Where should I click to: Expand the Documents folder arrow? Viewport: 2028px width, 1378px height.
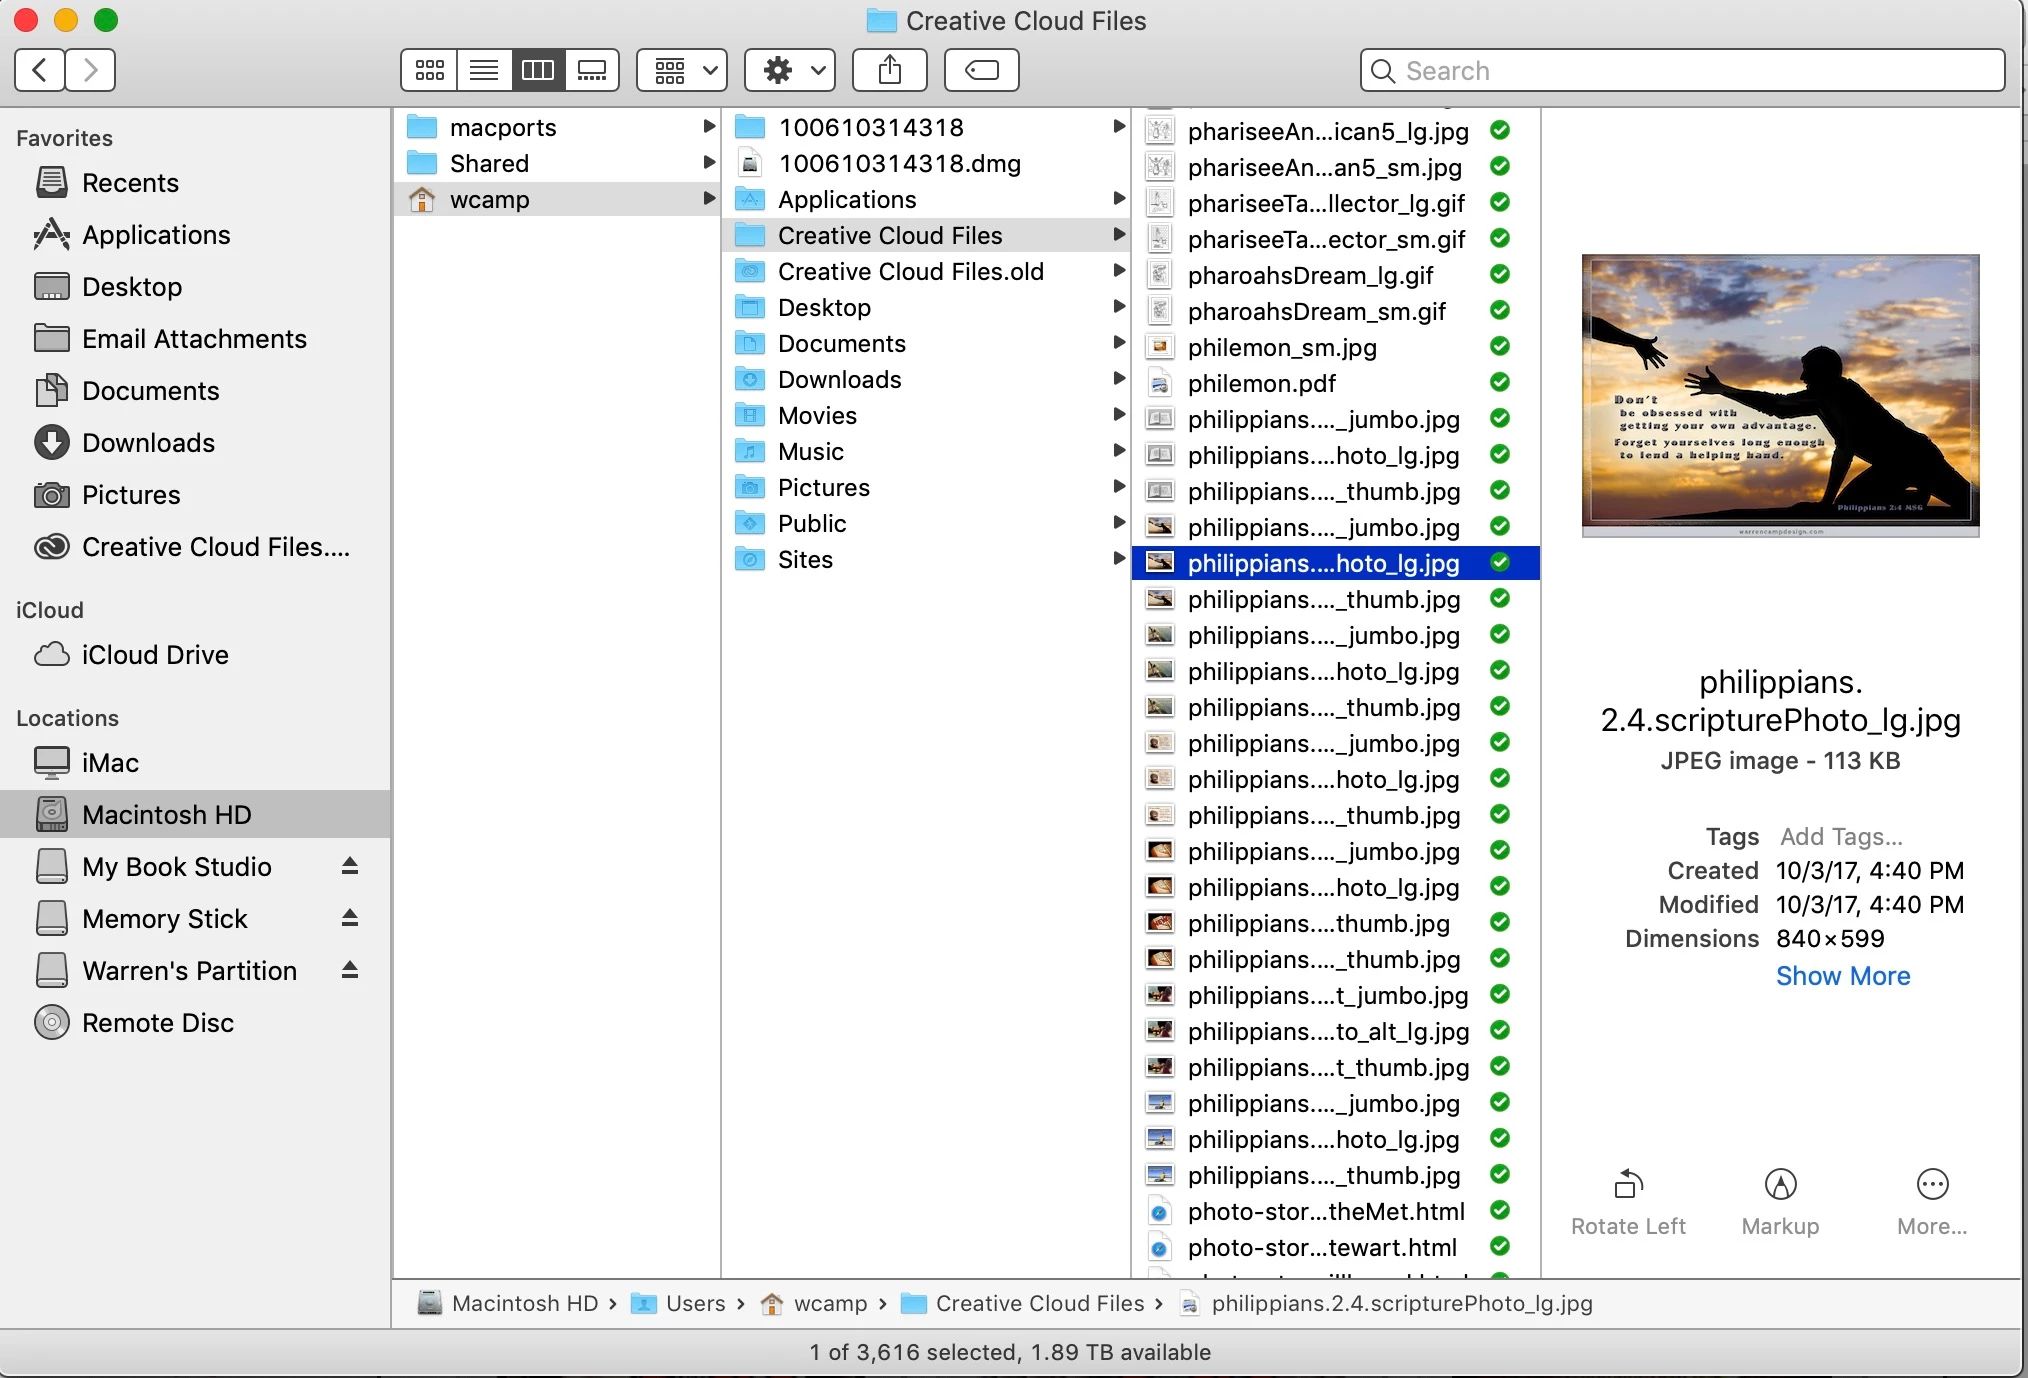[x=1119, y=343]
